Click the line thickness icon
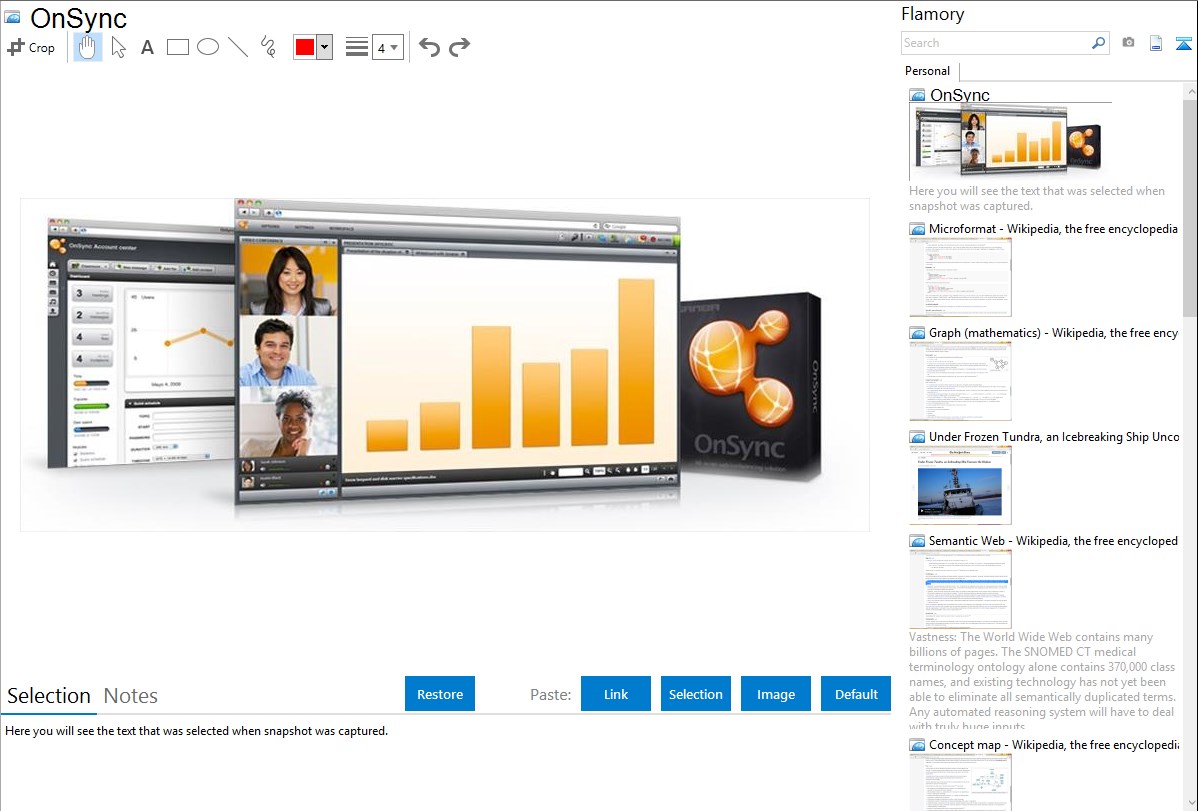Image resolution: width=1198 pixels, height=811 pixels. click(357, 47)
